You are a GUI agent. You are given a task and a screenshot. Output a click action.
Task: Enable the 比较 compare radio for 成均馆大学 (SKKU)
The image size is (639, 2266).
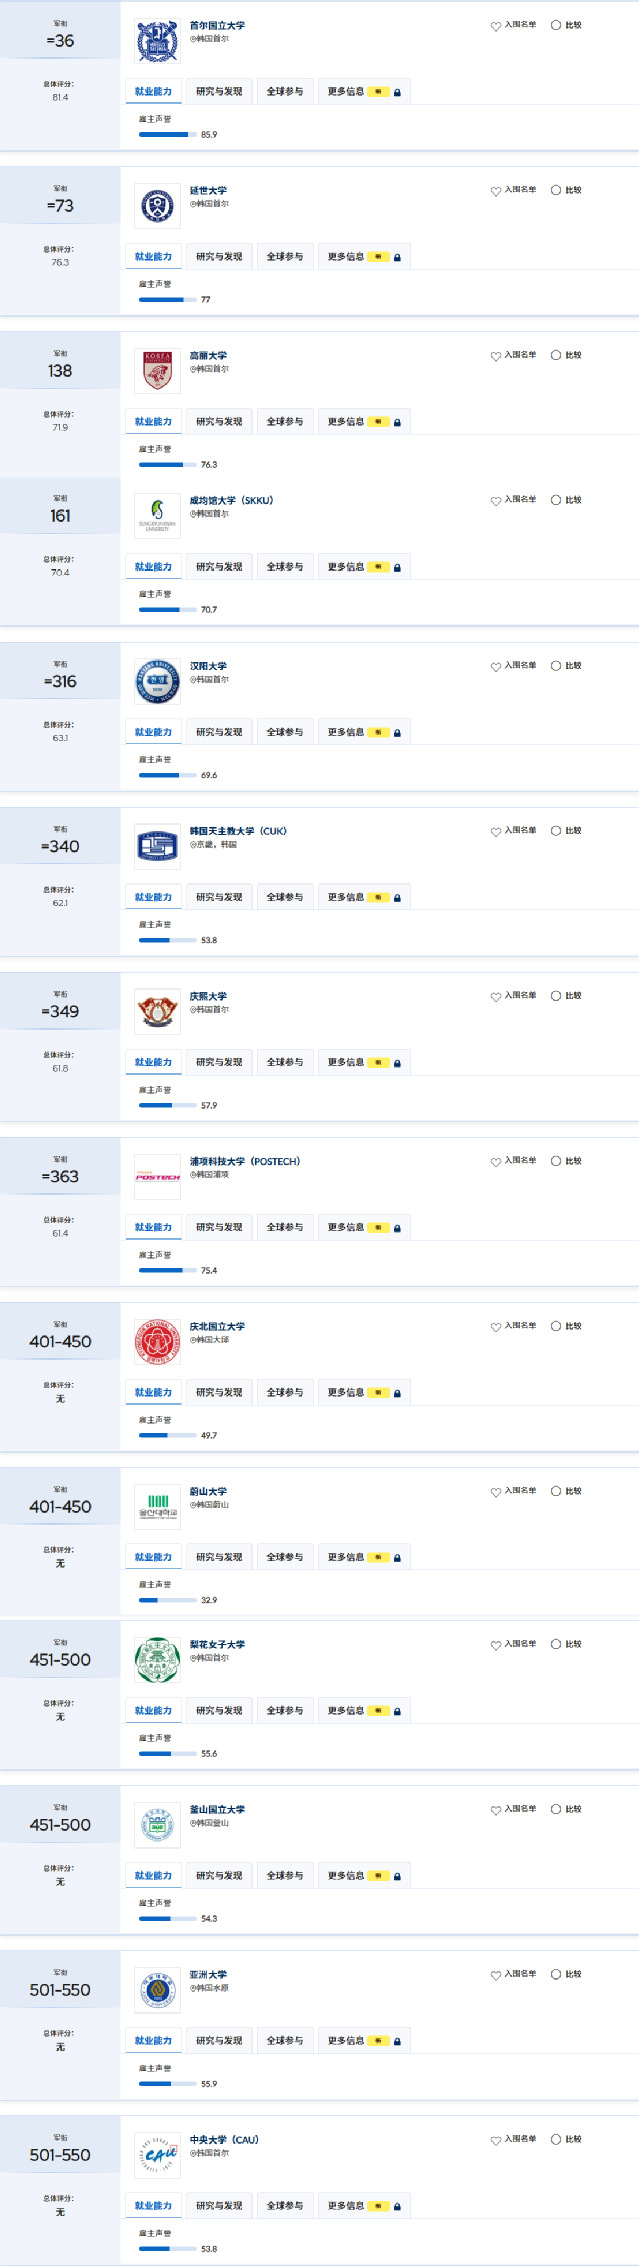click(556, 500)
